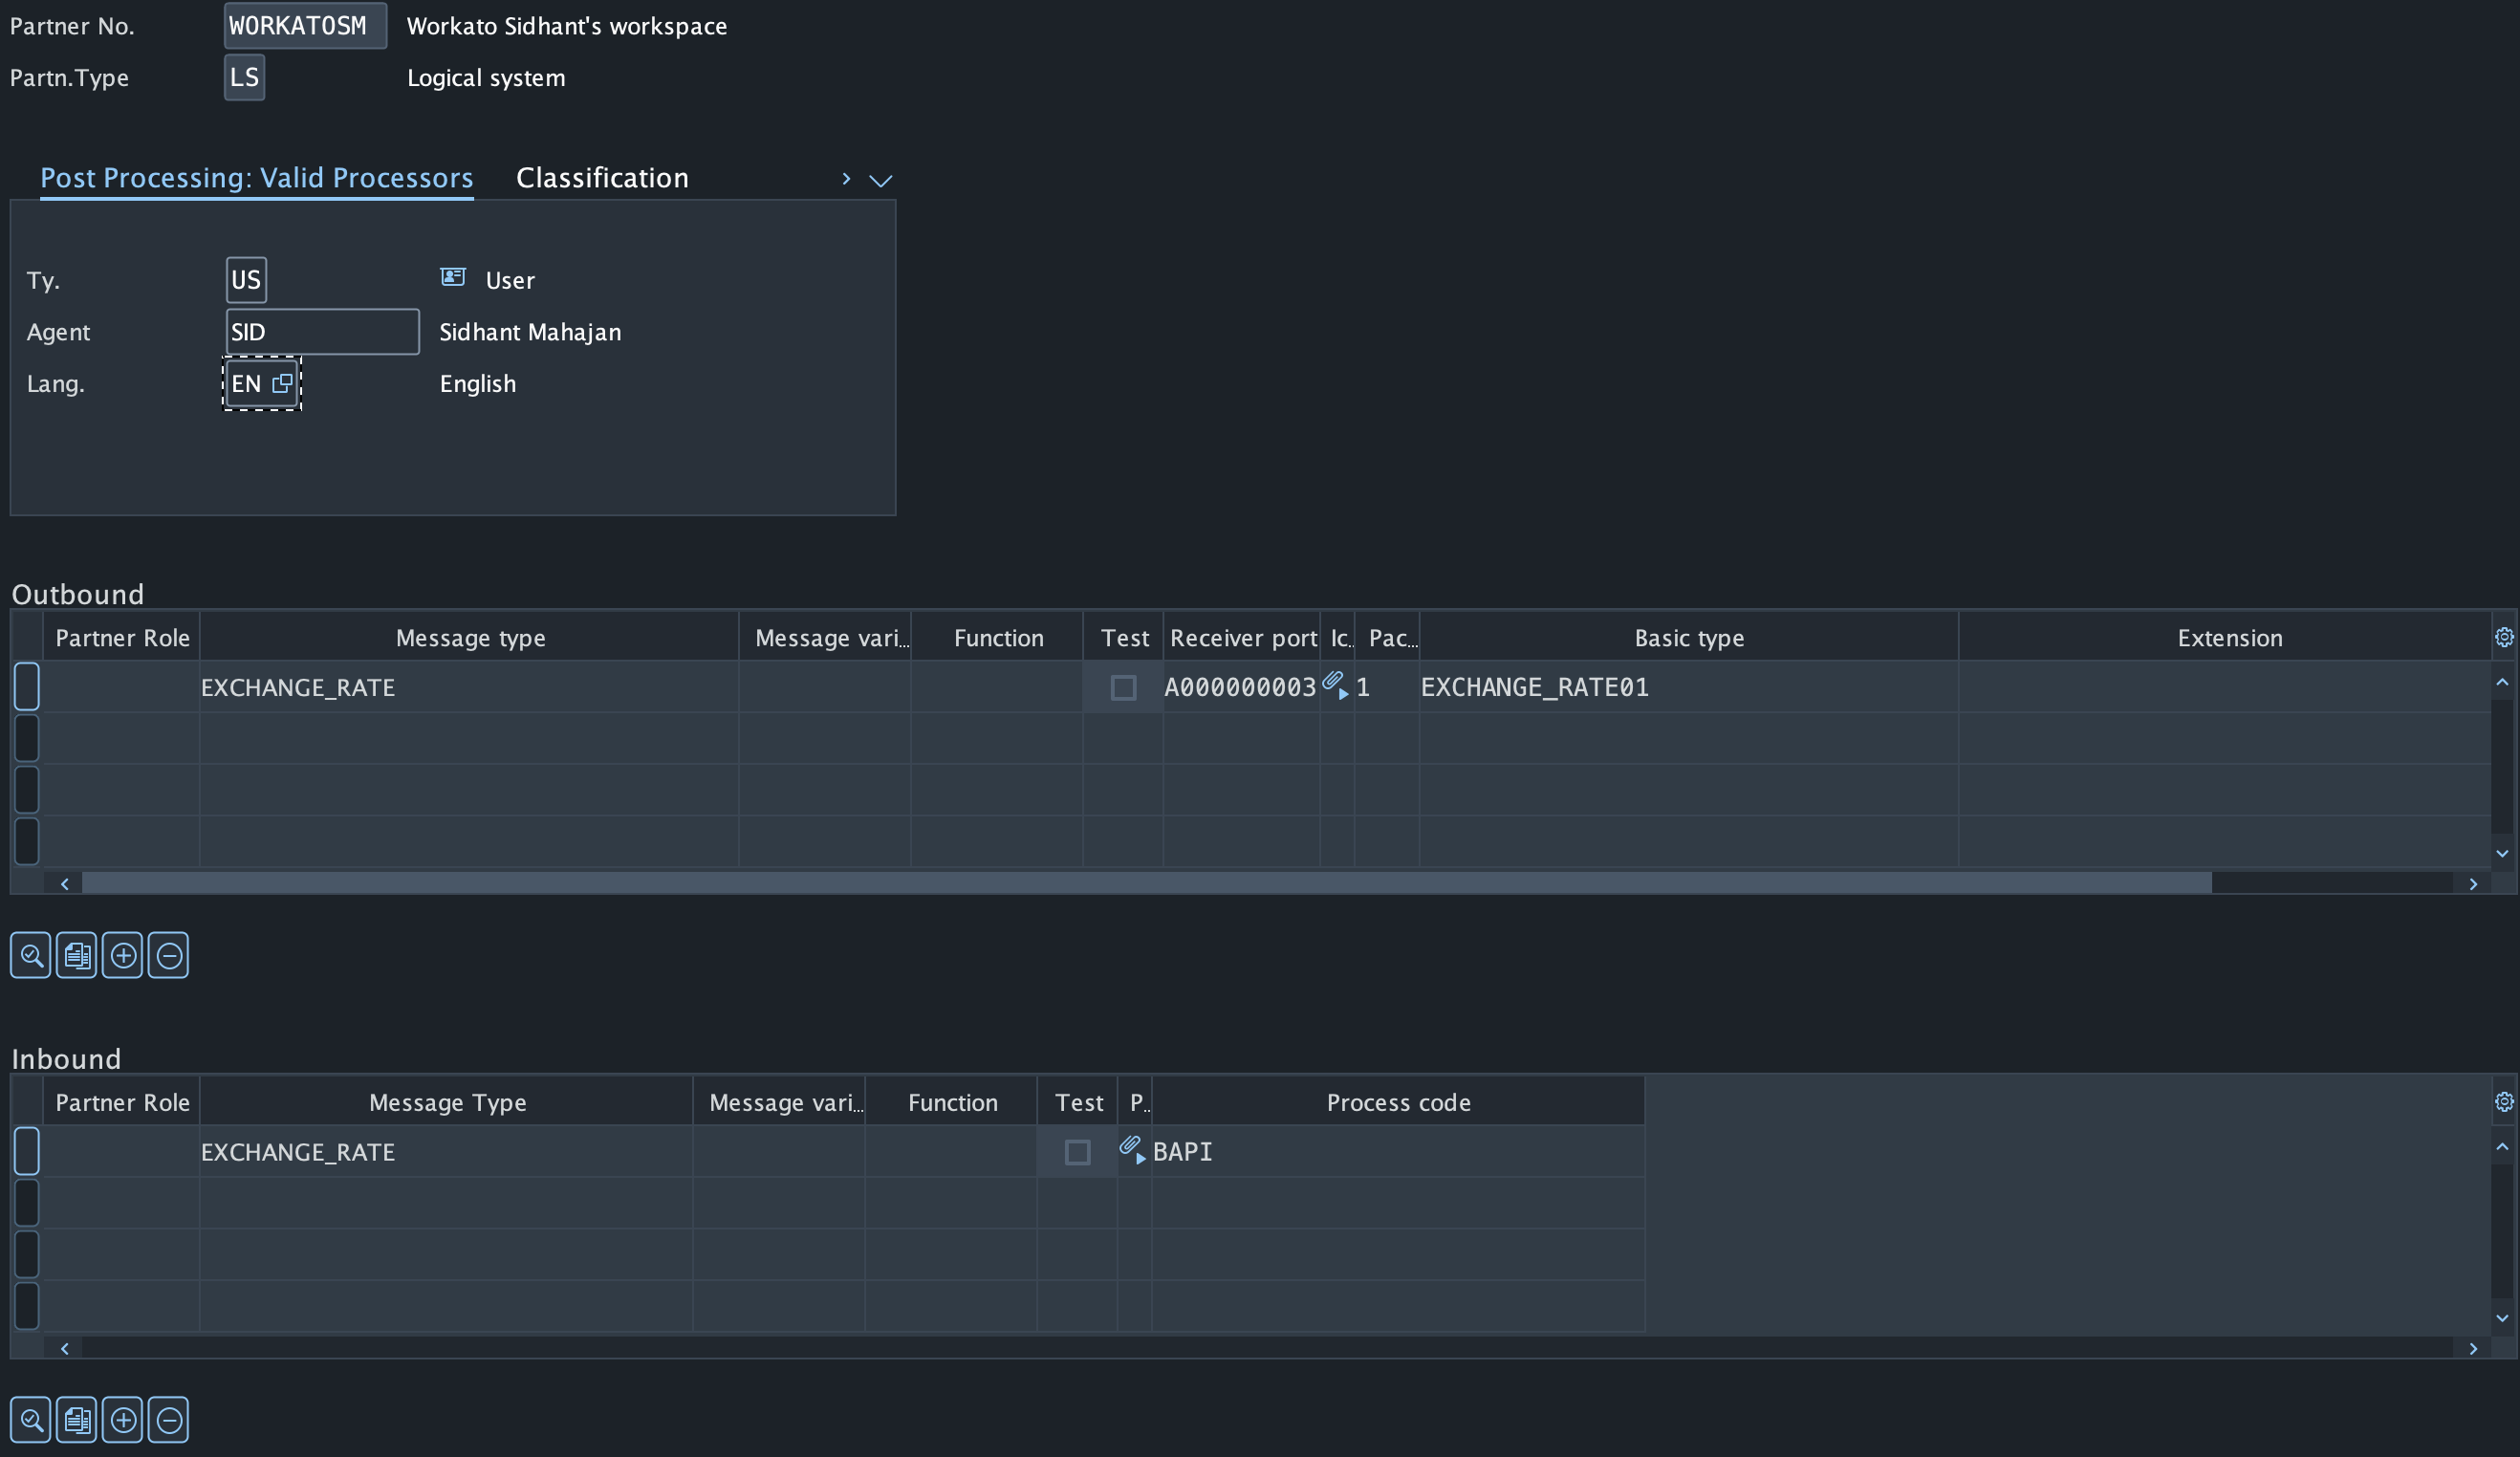2520x1457 pixels.
Task: Remove the Inbound parameter with minus icon
Action: coord(169,1419)
